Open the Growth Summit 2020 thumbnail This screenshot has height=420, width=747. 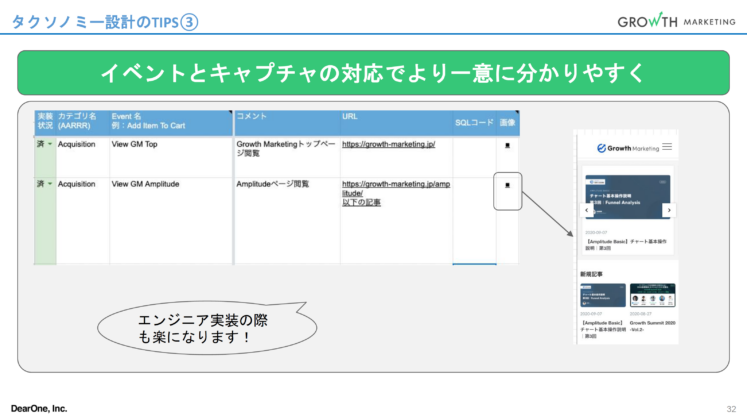coord(652,295)
